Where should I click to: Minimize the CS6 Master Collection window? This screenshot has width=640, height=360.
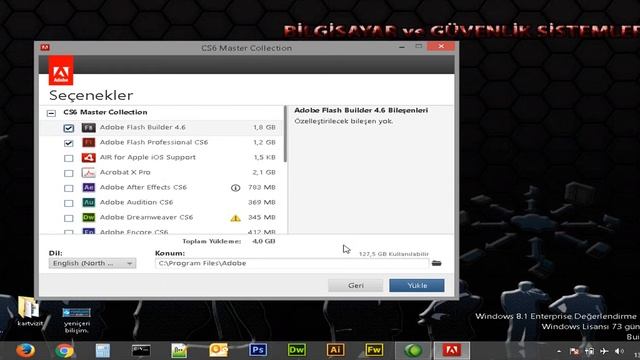coord(402,47)
